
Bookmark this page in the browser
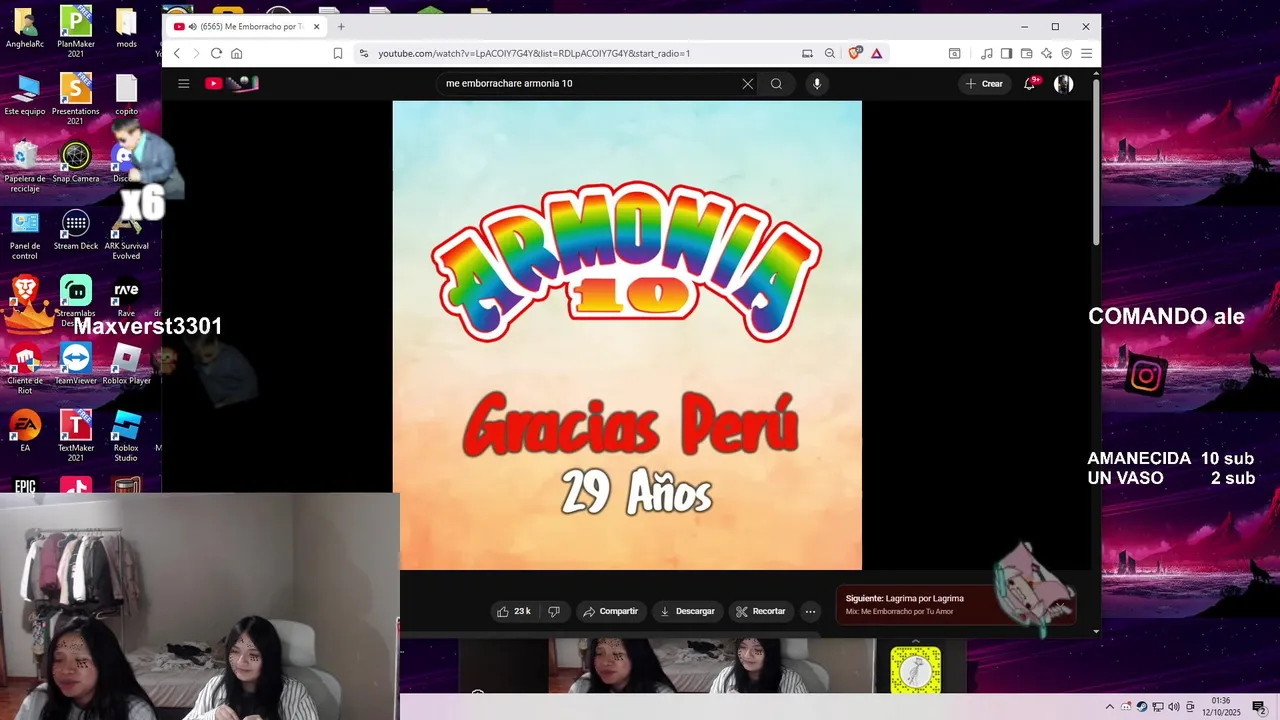[338, 53]
